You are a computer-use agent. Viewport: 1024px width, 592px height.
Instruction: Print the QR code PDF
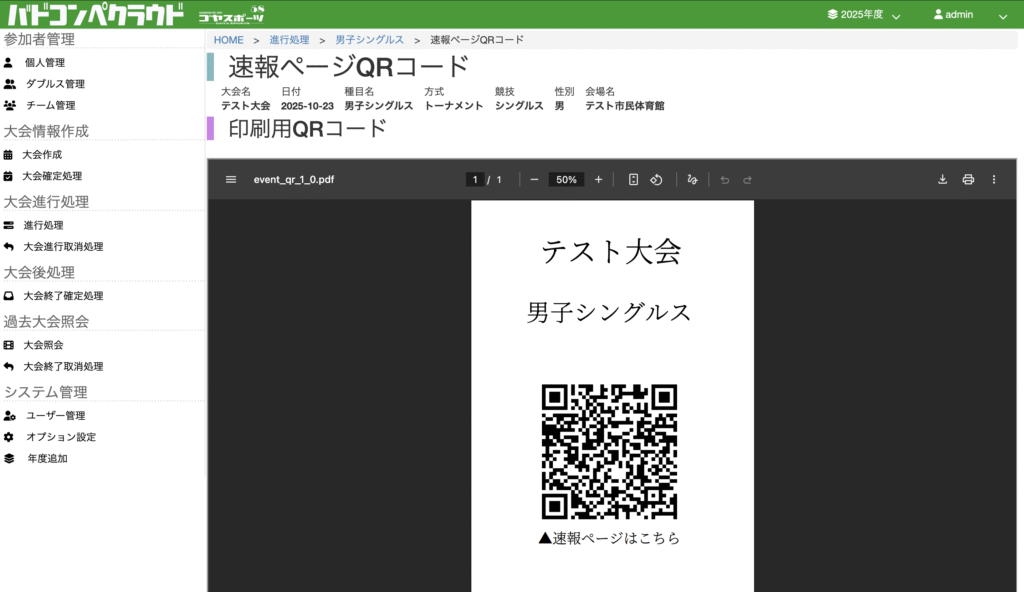click(x=968, y=180)
